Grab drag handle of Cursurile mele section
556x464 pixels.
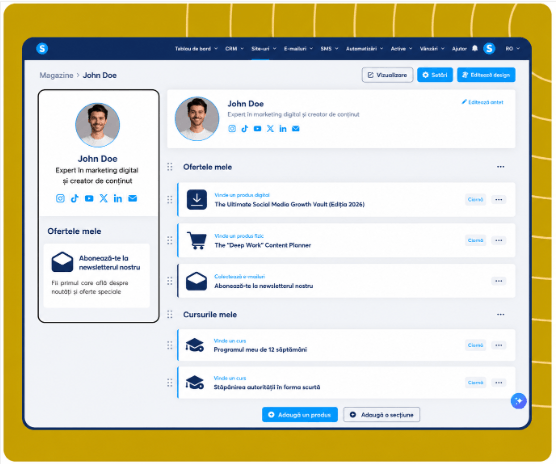point(170,314)
